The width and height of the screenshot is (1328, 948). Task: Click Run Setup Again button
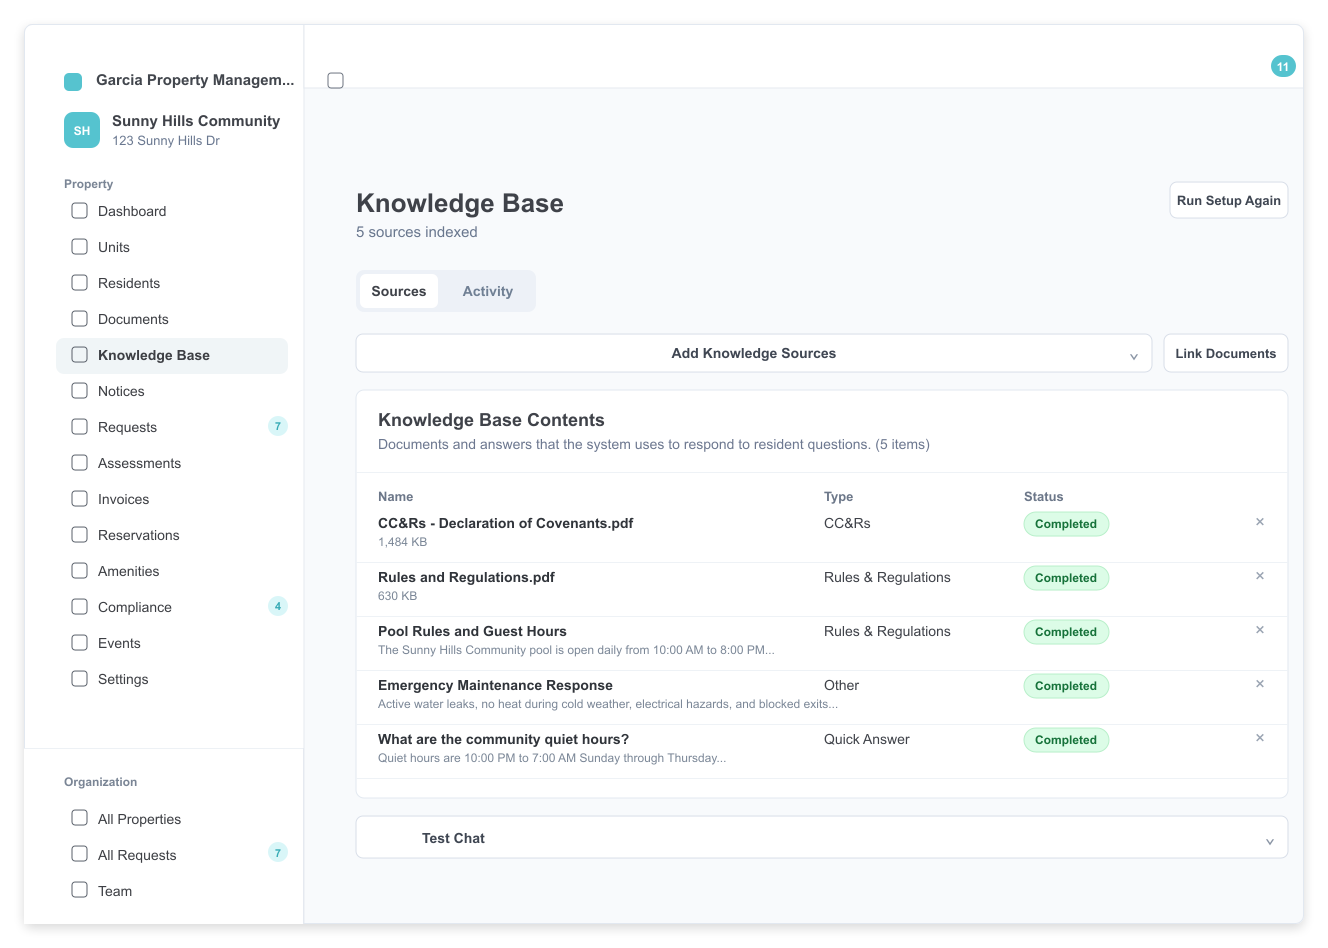click(x=1229, y=200)
